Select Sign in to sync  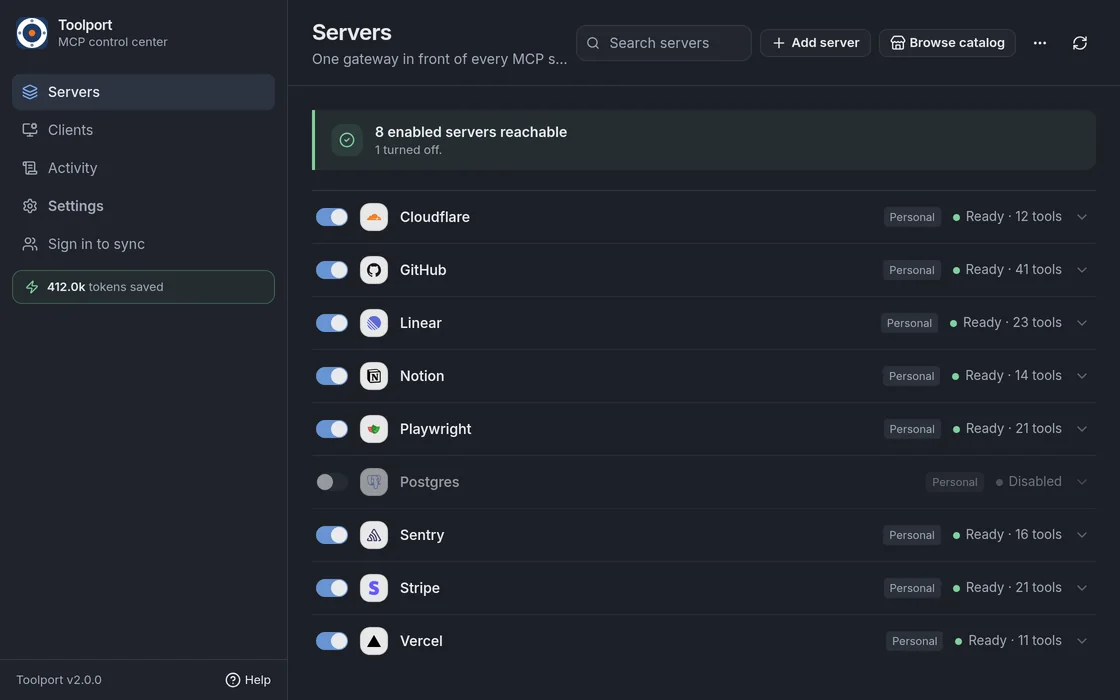[144, 244]
